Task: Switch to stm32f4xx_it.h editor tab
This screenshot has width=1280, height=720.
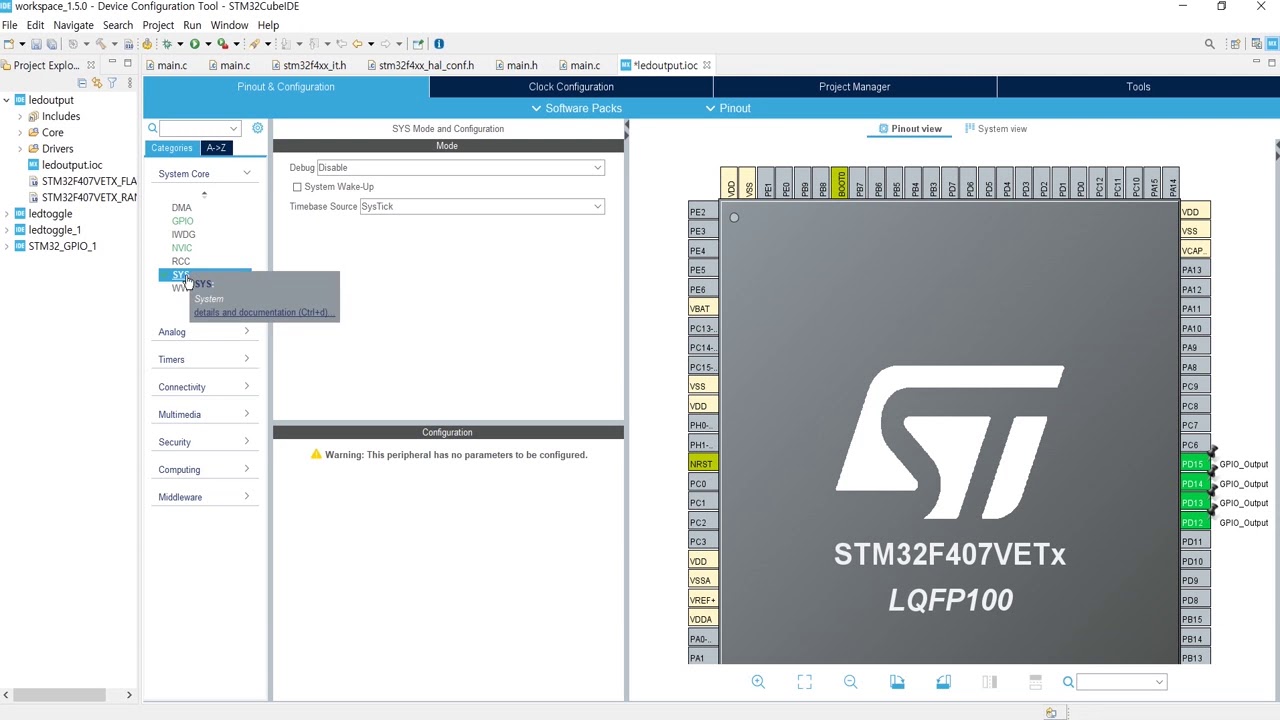Action: point(308,65)
